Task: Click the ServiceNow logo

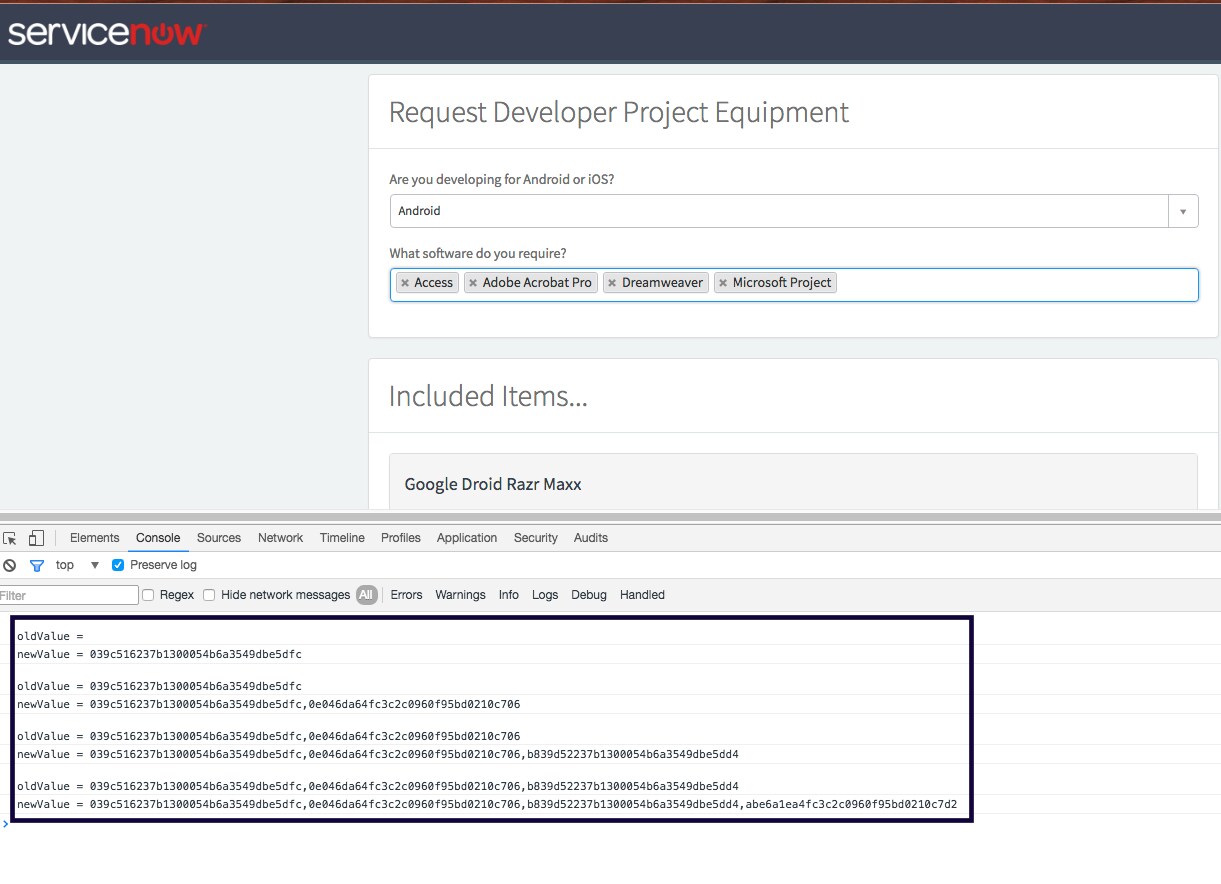Action: 106,33
